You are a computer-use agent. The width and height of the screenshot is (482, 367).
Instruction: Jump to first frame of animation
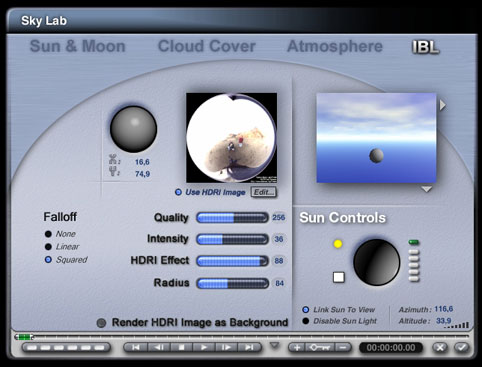(x=136, y=348)
